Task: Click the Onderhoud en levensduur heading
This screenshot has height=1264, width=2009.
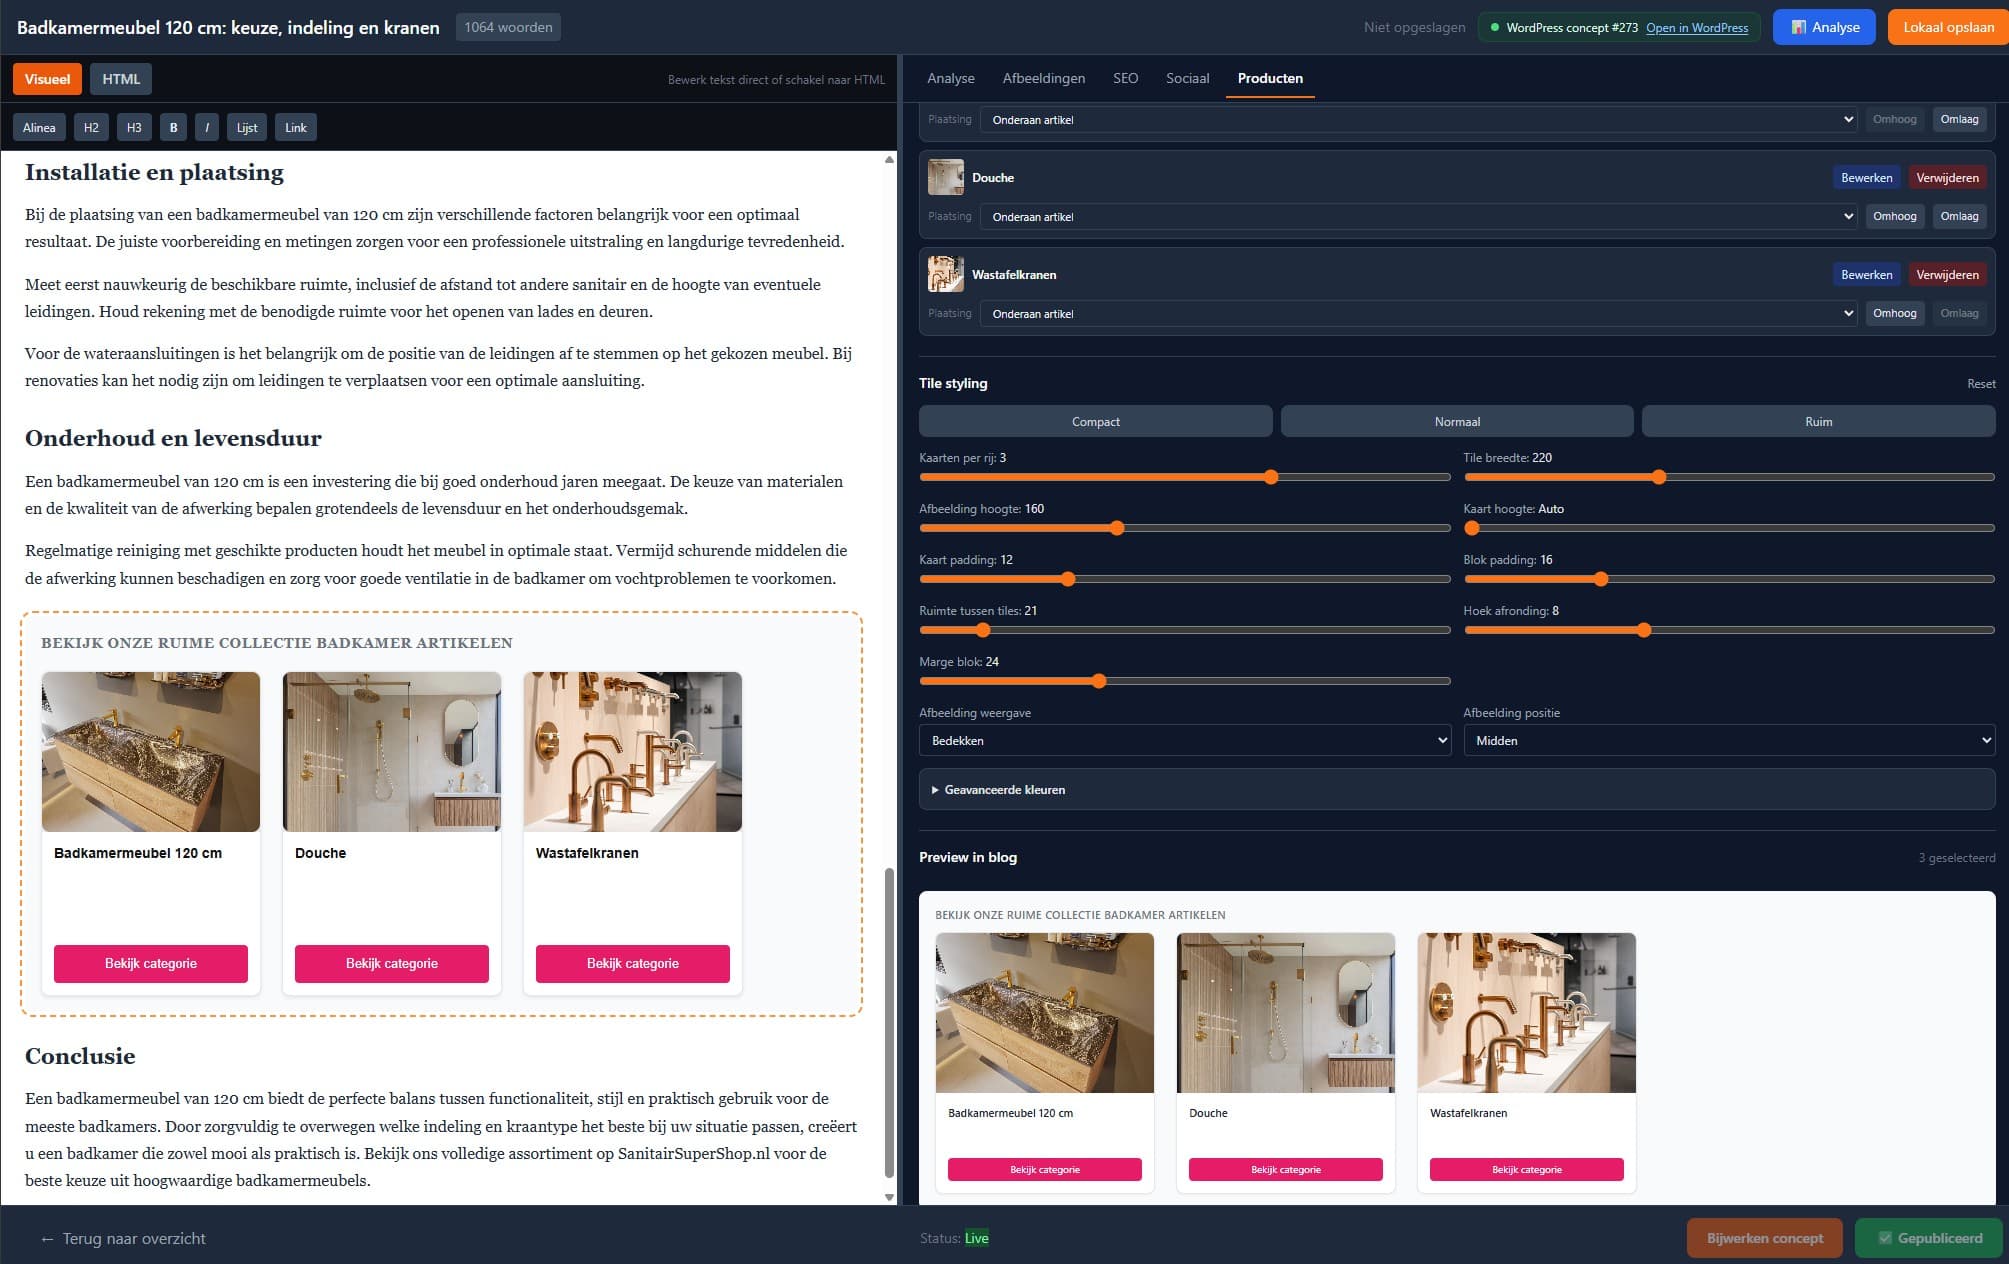Action: (x=173, y=438)
